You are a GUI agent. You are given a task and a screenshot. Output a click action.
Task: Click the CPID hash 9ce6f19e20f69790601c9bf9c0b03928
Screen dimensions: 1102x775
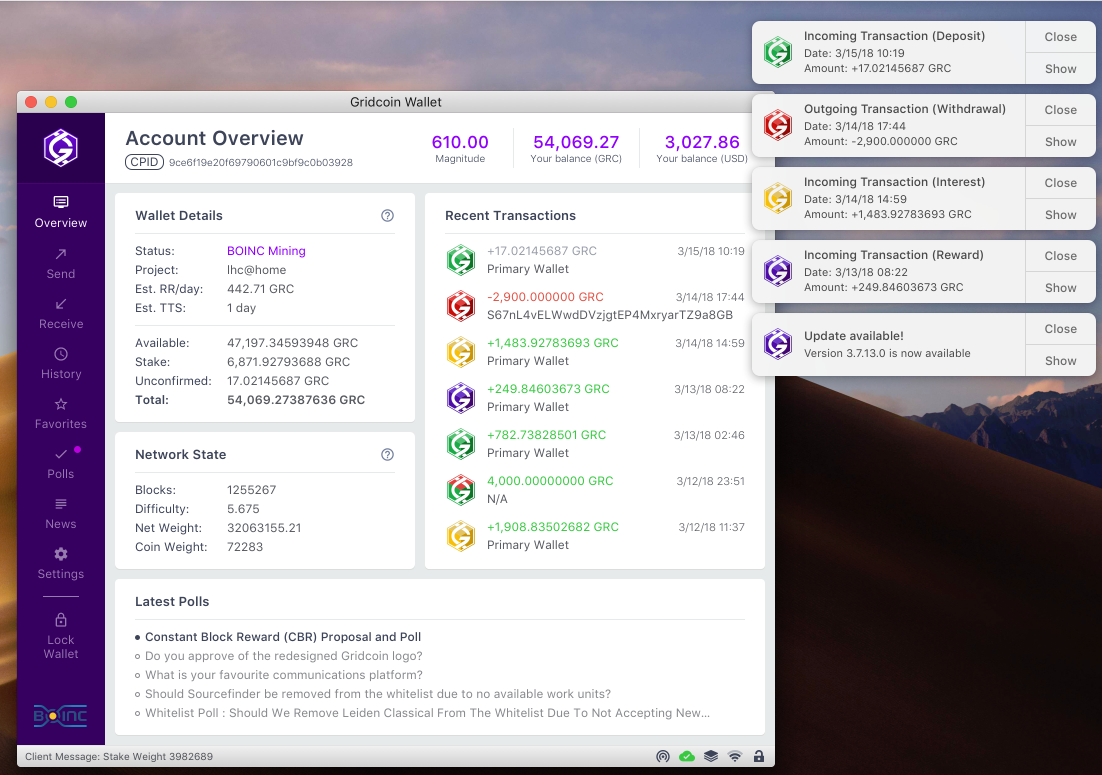pos(261,162)
